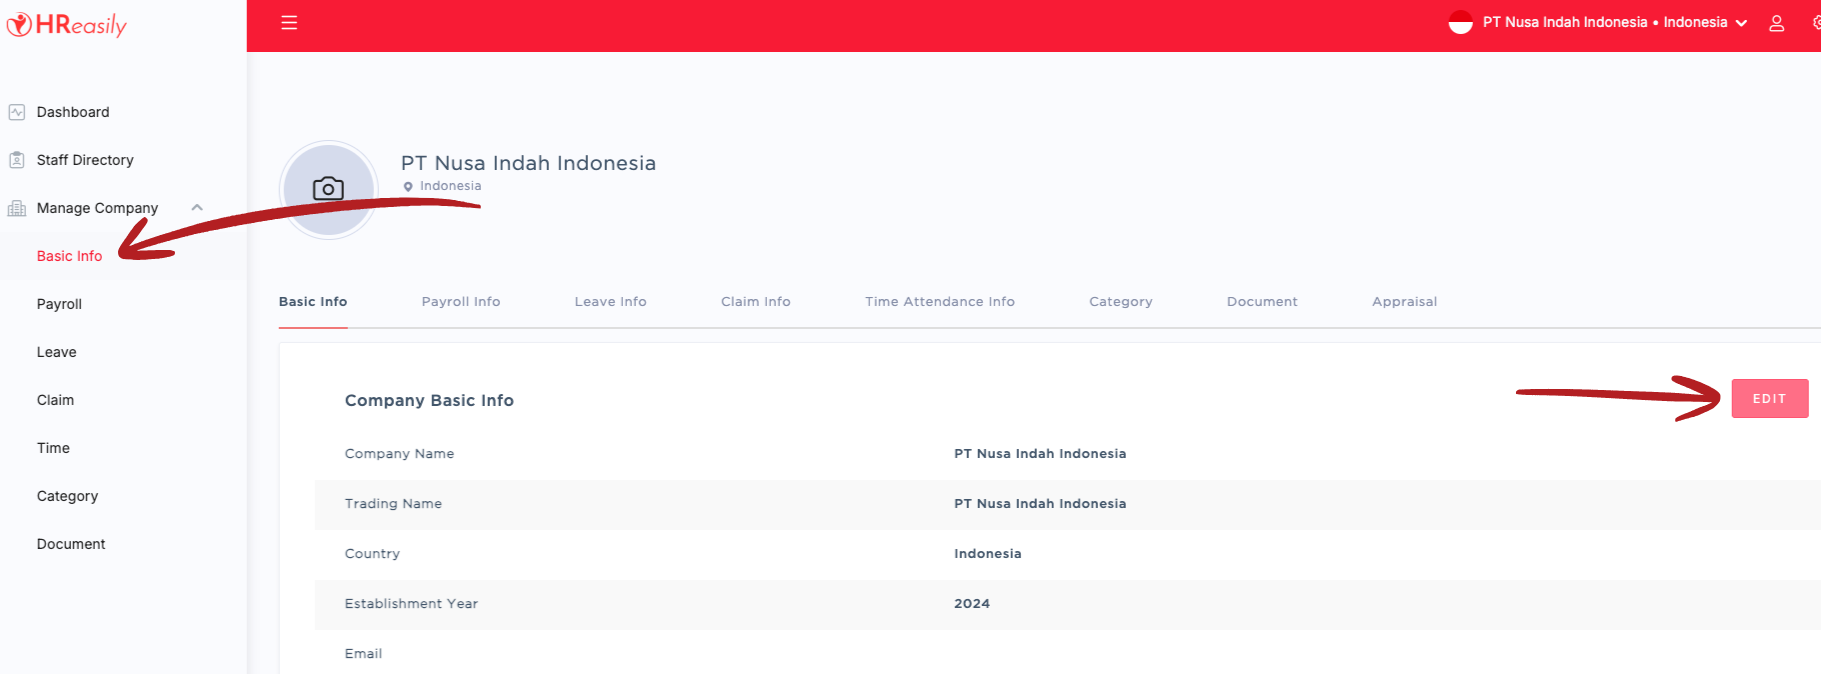Open the settings gear icon at the top right
The image size is (1821, 674).
[x=1816, y=23]
